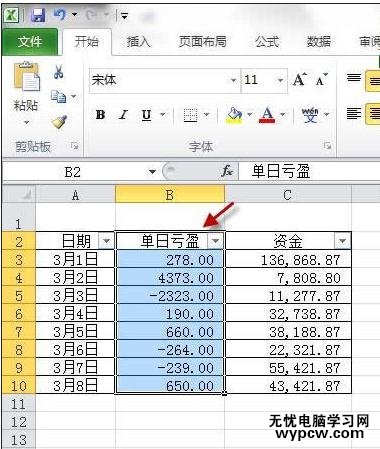The height and width of the screenshot is (449, 380).
Task: Open the 单日亏盈 filter dropdown
Action: point(215,240)
